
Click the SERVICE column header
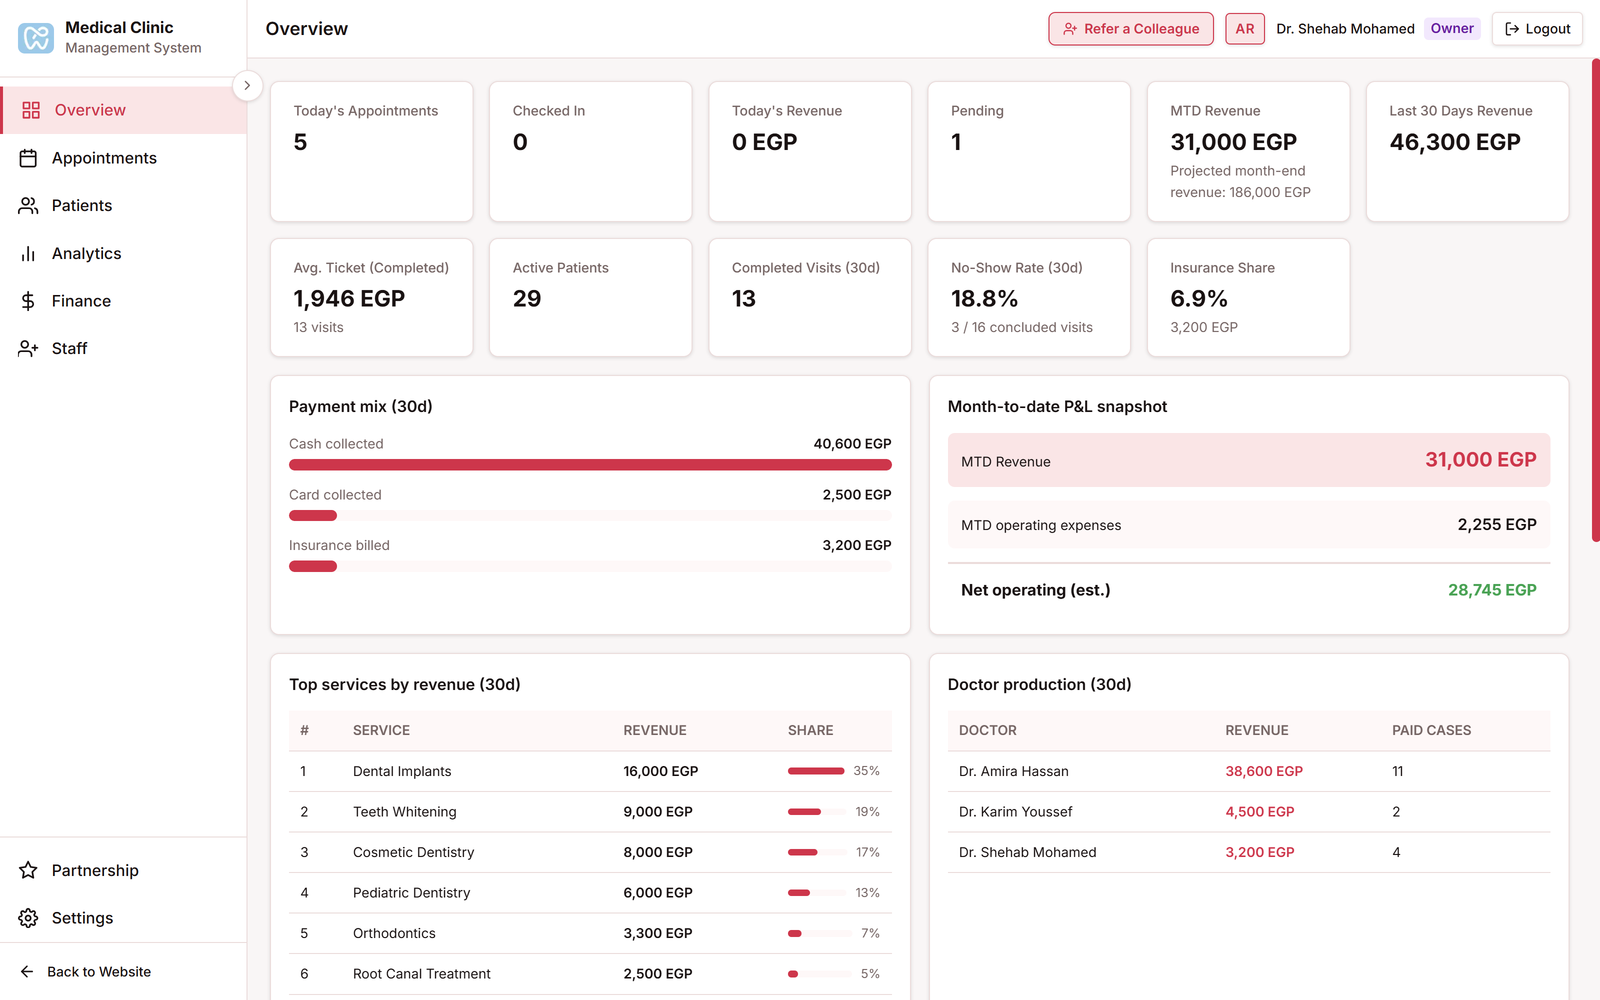(381, 730)
